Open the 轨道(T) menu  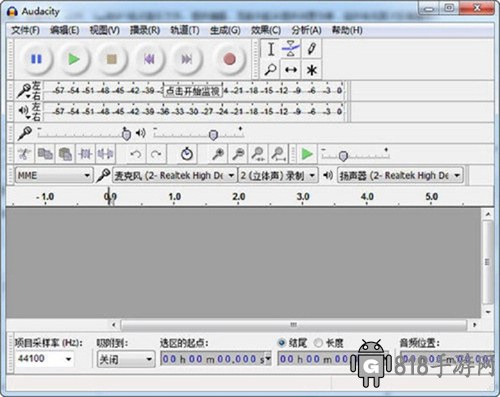pos(185,30)
